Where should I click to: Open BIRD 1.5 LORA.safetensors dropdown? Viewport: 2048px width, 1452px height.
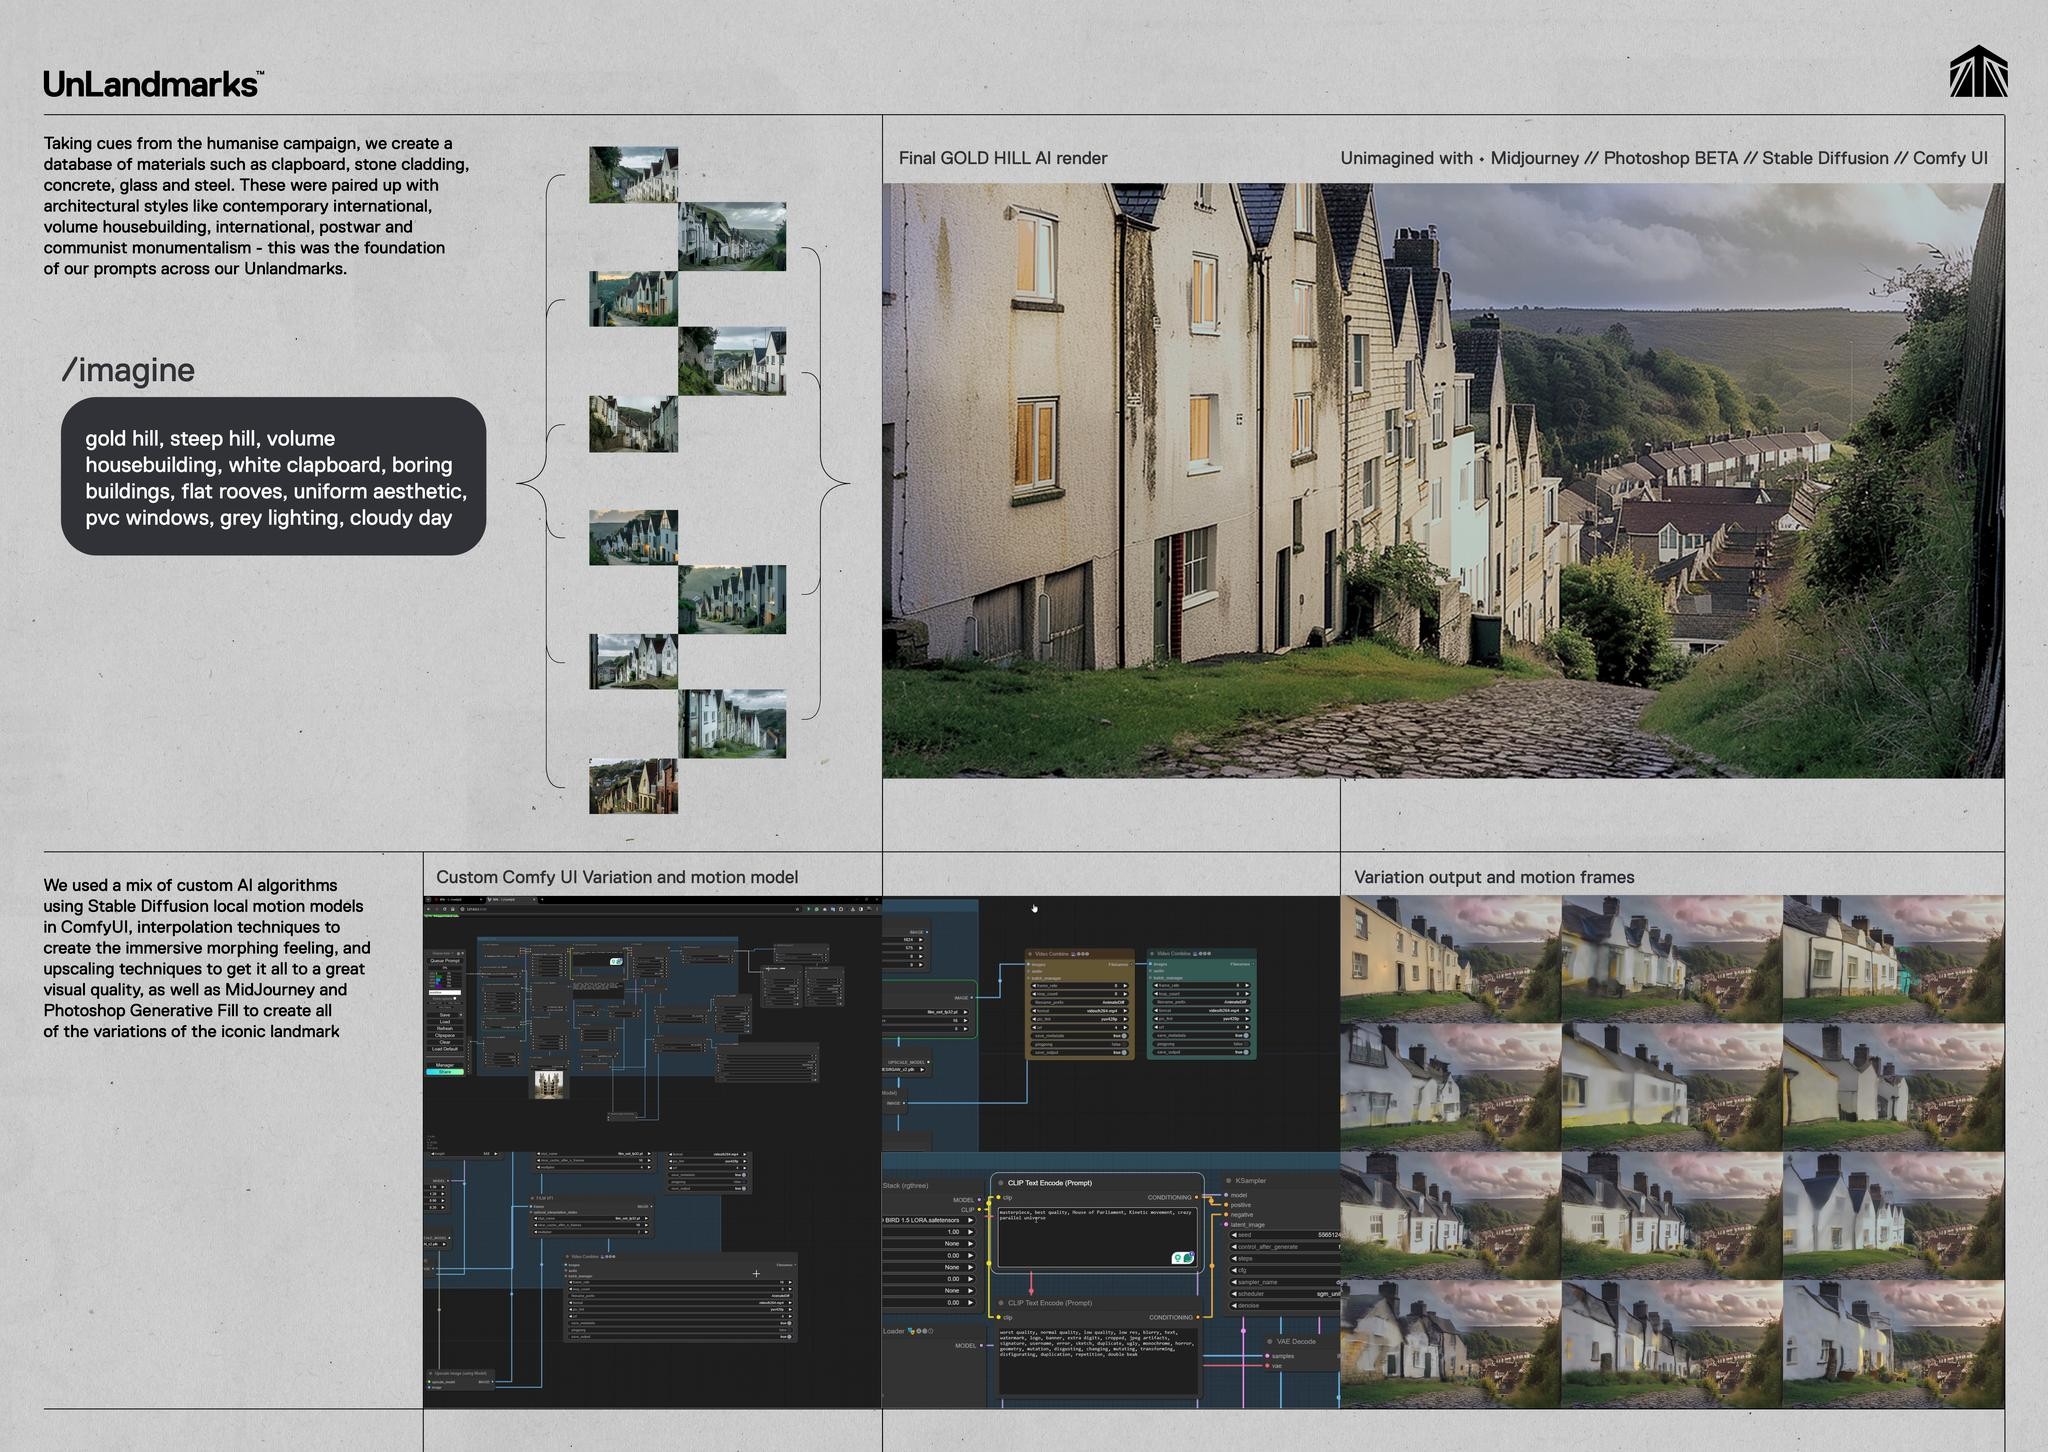pos(928,1220)
